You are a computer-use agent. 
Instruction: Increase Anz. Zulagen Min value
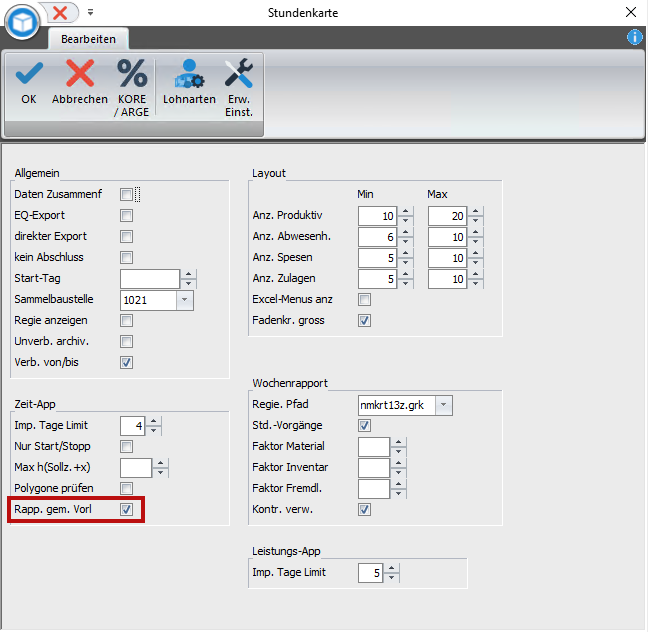click(x=405, y=274)
